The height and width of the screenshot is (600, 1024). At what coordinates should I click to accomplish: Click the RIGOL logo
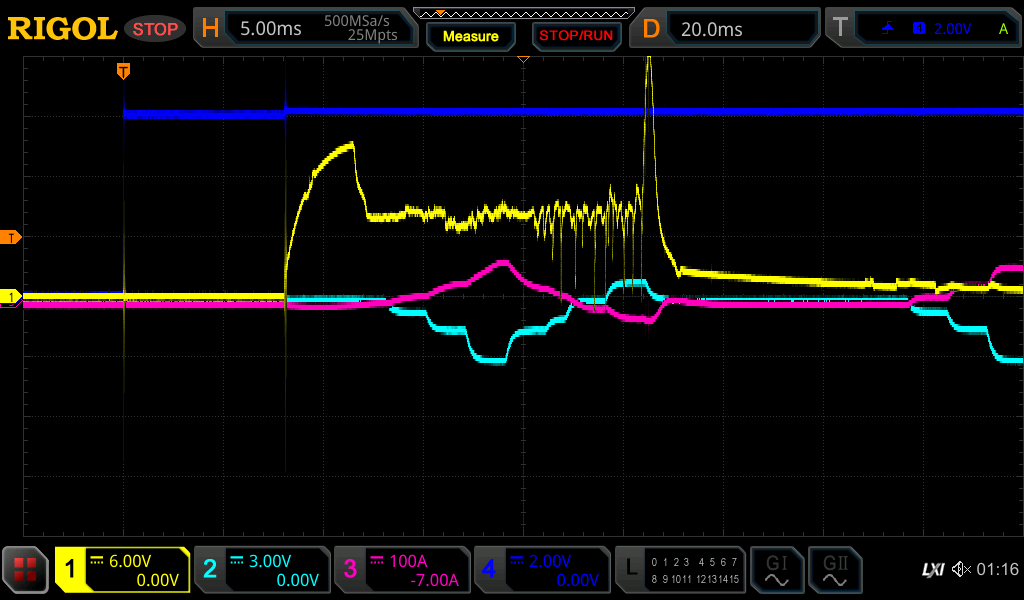62,29
